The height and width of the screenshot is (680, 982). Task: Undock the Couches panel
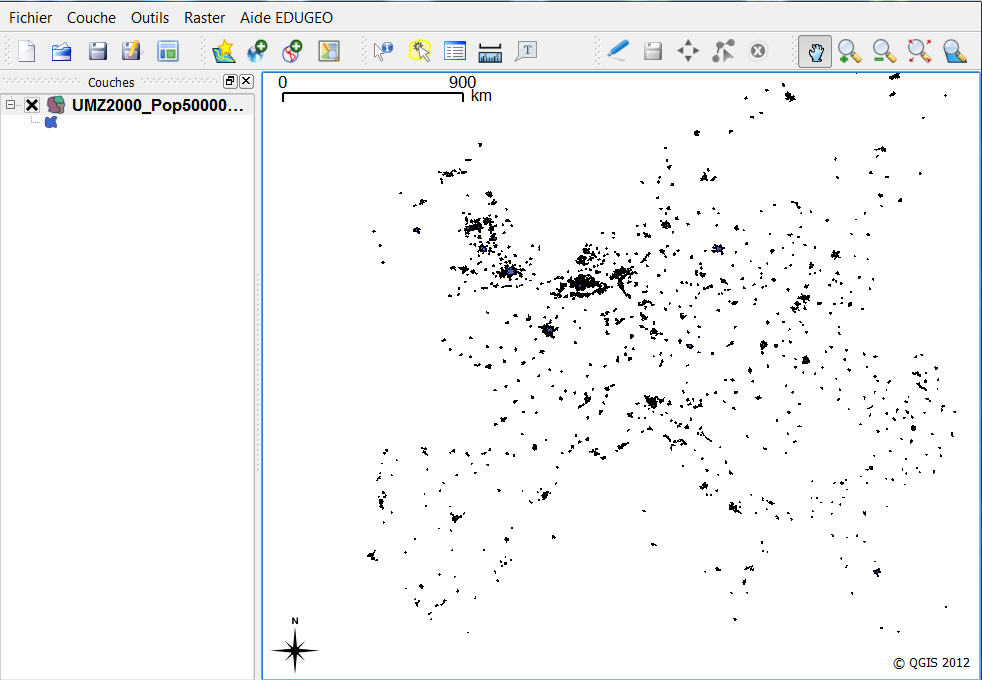[x=230, y=82]
